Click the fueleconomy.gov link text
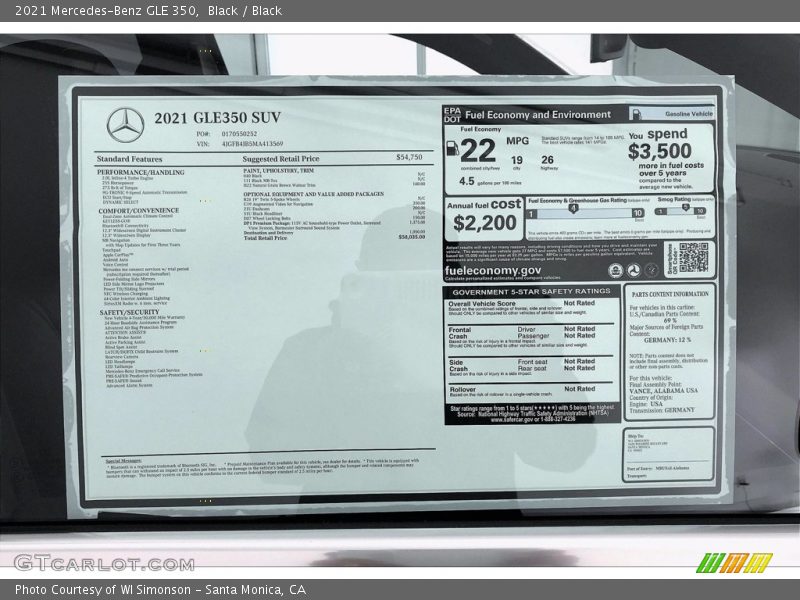This screenshot has width=800, height=600. point(493,271)
